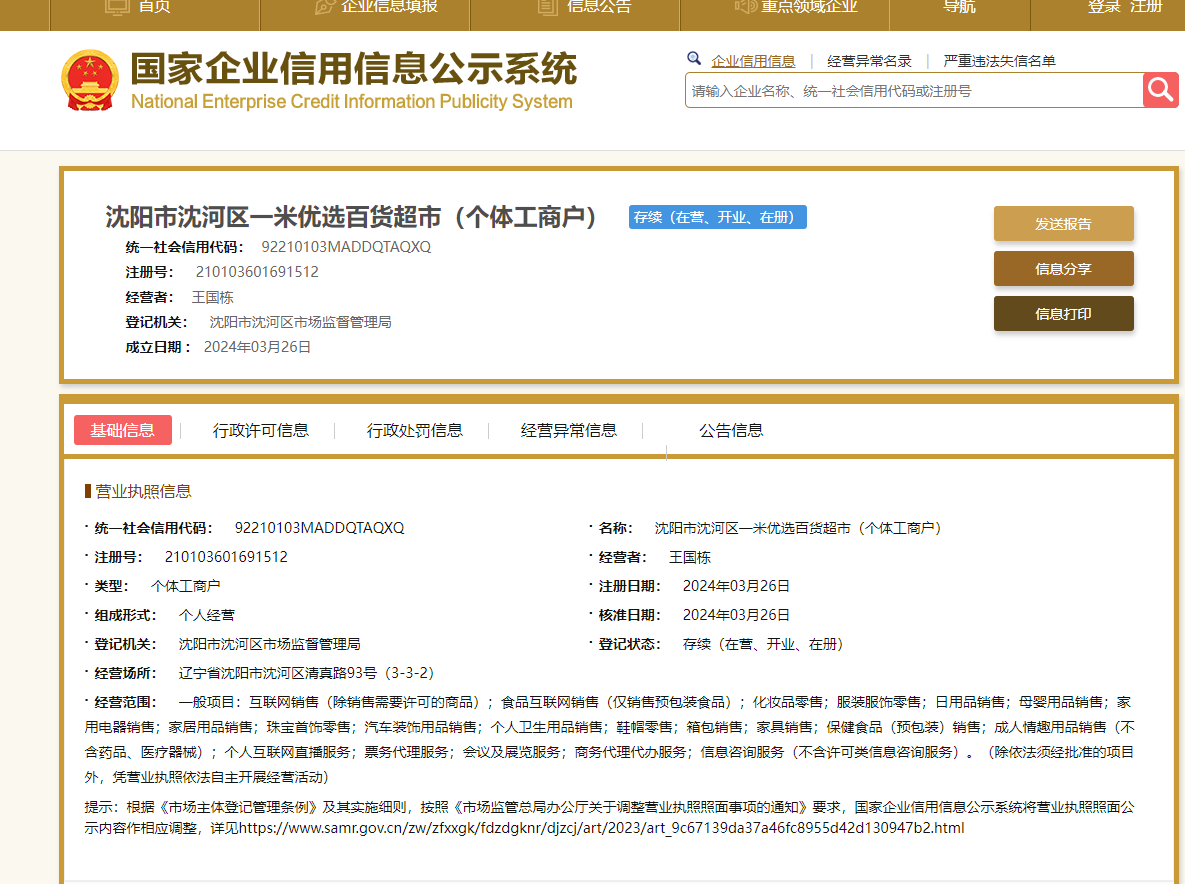
Task: Open 信息公告 in top navigation
Action: (584, 6)
